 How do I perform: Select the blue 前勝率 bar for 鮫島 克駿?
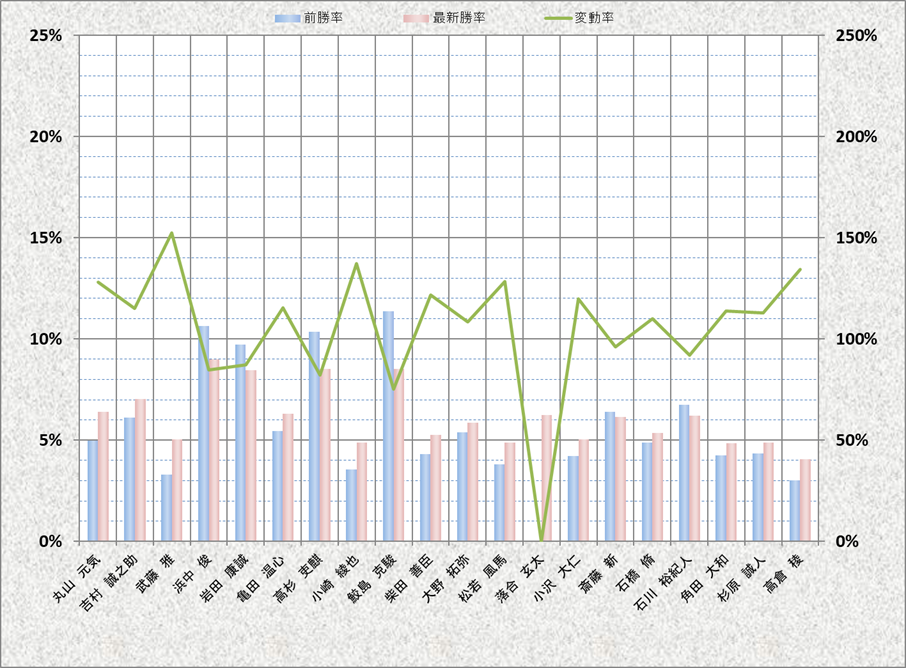point(388,425)
